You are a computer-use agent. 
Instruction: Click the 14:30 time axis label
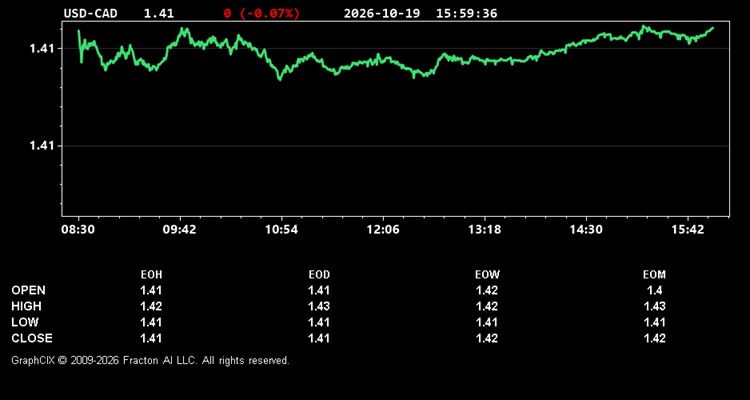[586, 230]
